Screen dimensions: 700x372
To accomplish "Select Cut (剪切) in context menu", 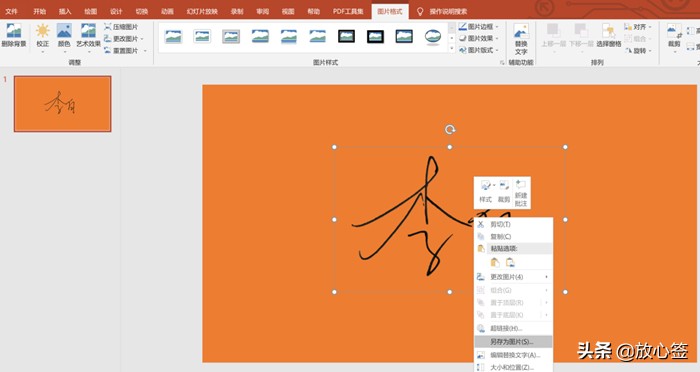I will click(513, 224).
